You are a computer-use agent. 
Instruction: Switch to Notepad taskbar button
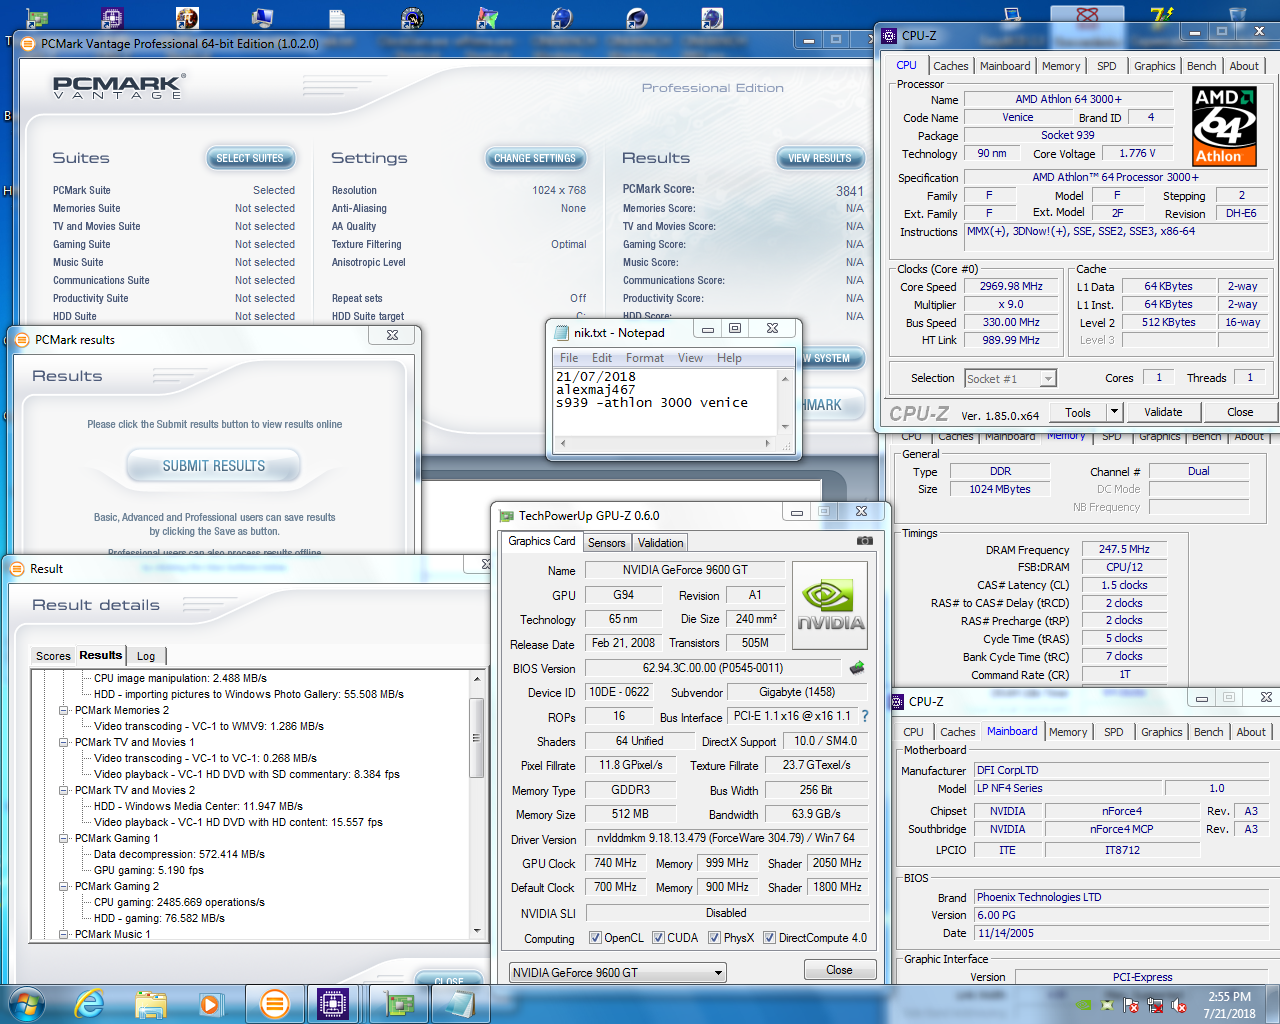(x=460, y=1003)
